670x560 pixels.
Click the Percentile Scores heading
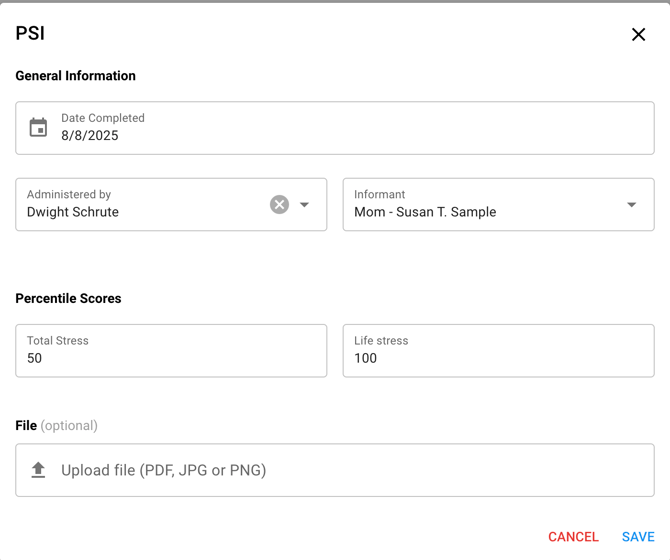click(x=68, y=299)
